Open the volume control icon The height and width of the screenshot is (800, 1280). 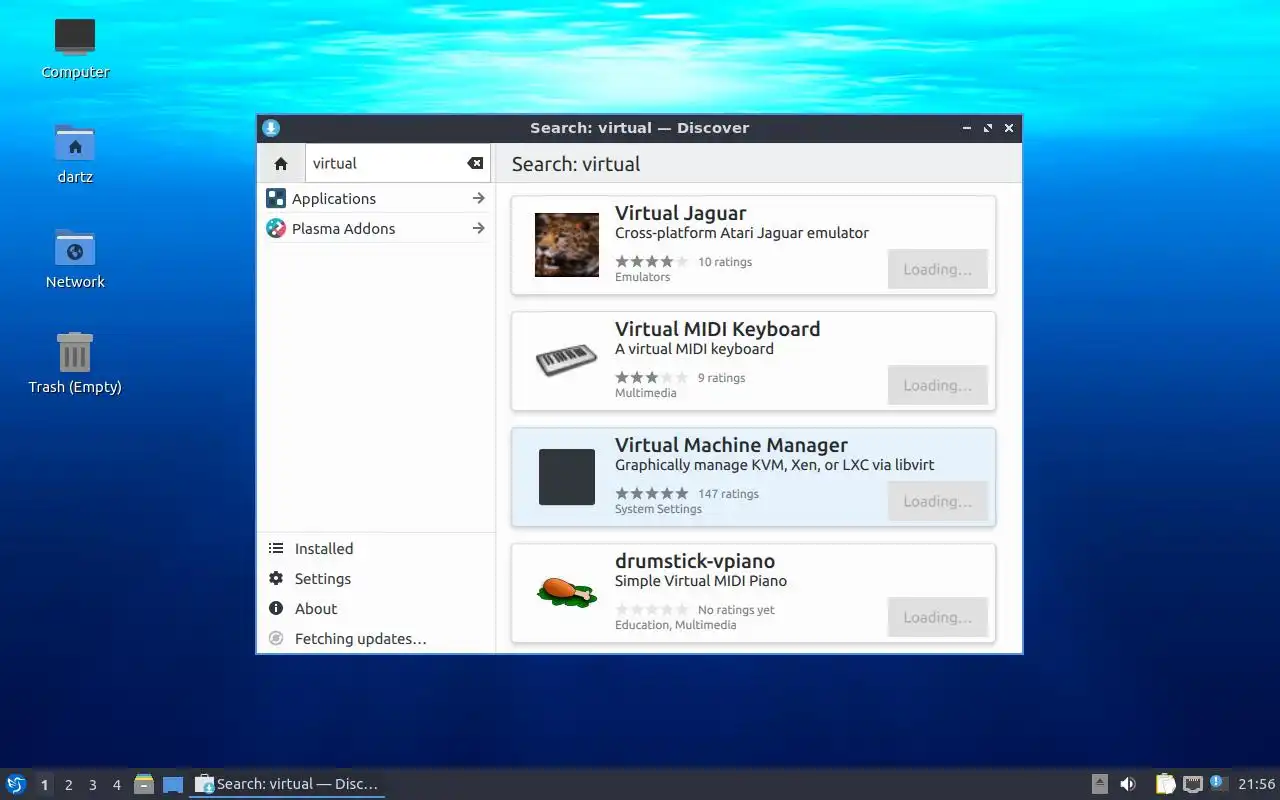click(x=1128, y=784)
